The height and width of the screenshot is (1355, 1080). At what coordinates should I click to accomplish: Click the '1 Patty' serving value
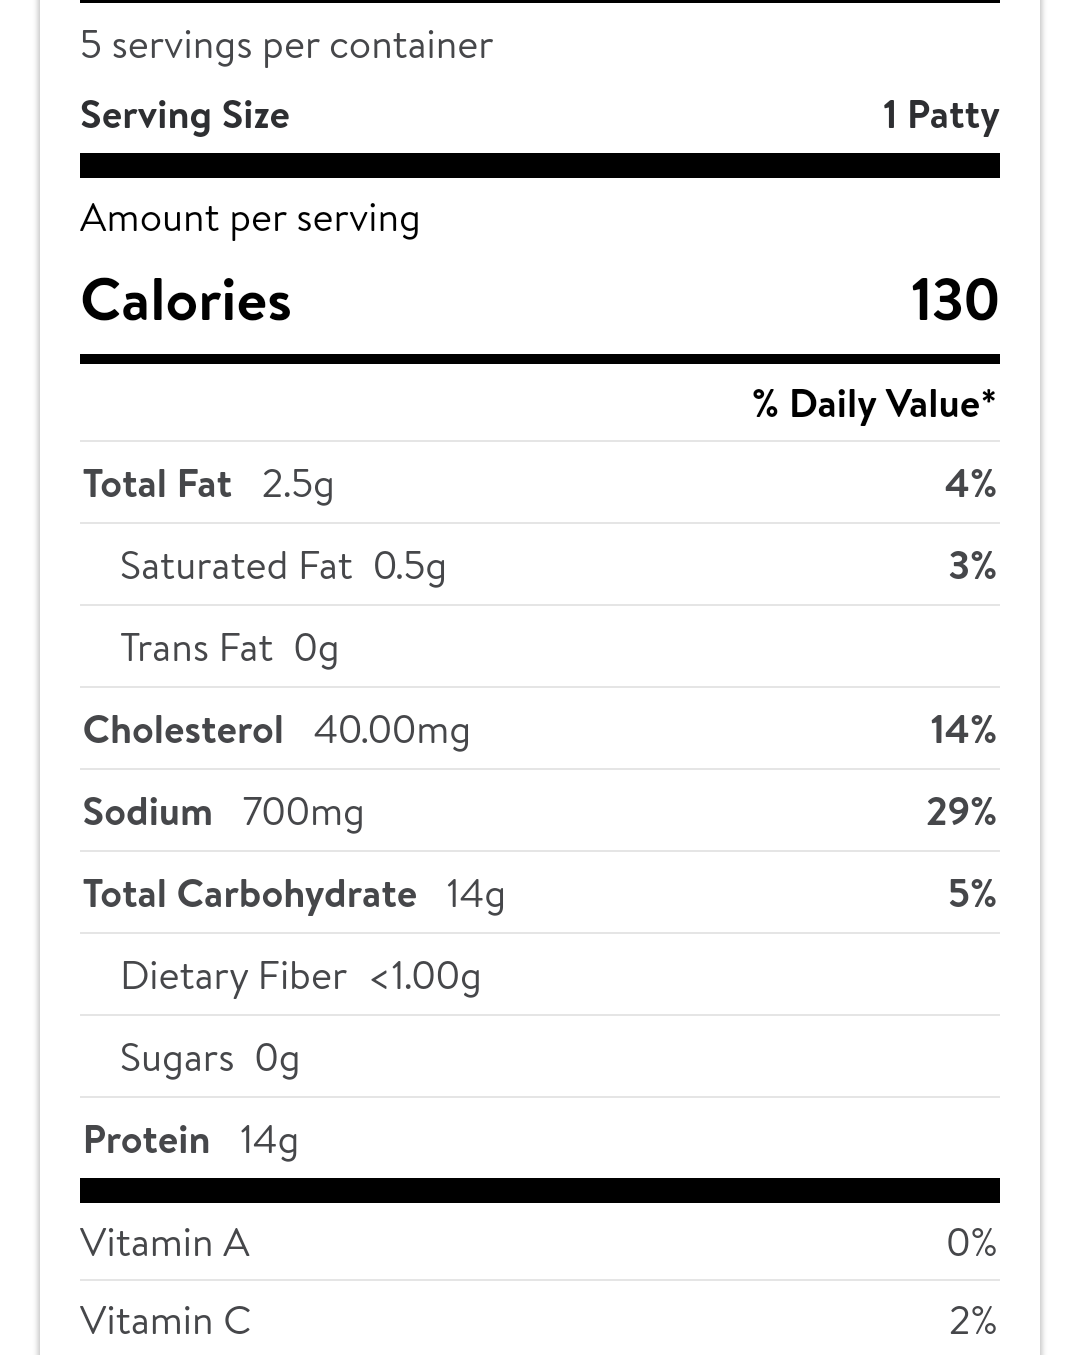point(940,116)
